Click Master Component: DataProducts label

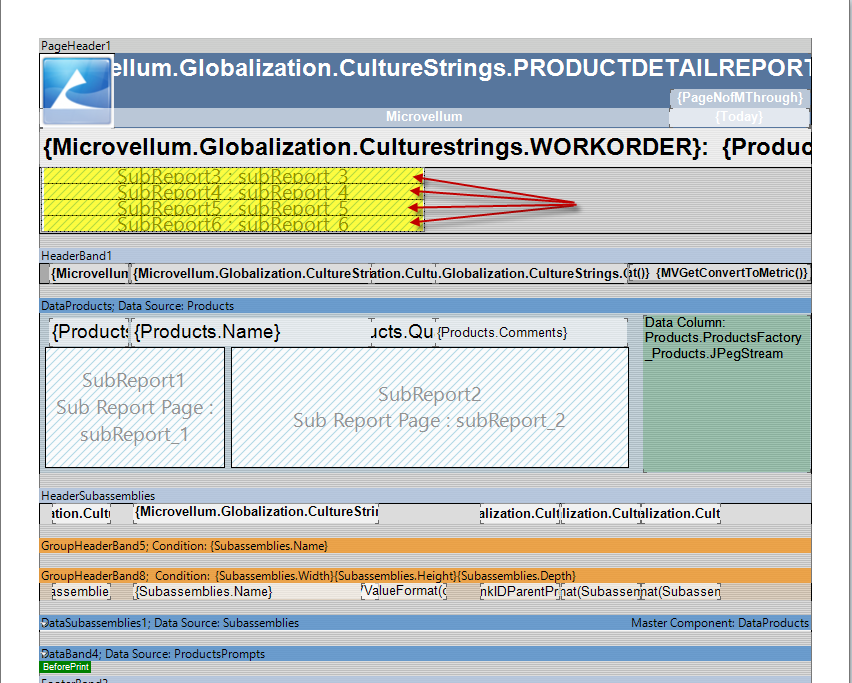[719, 623]
